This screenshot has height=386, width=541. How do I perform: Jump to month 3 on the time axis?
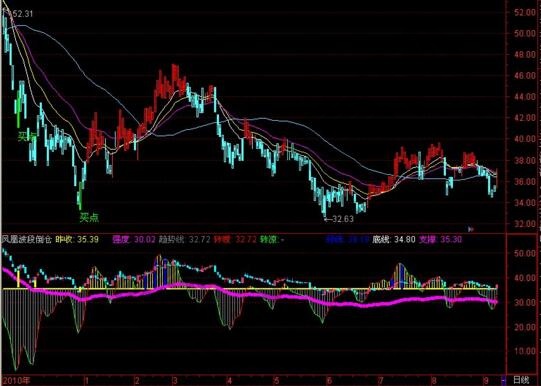click(175, 381)
